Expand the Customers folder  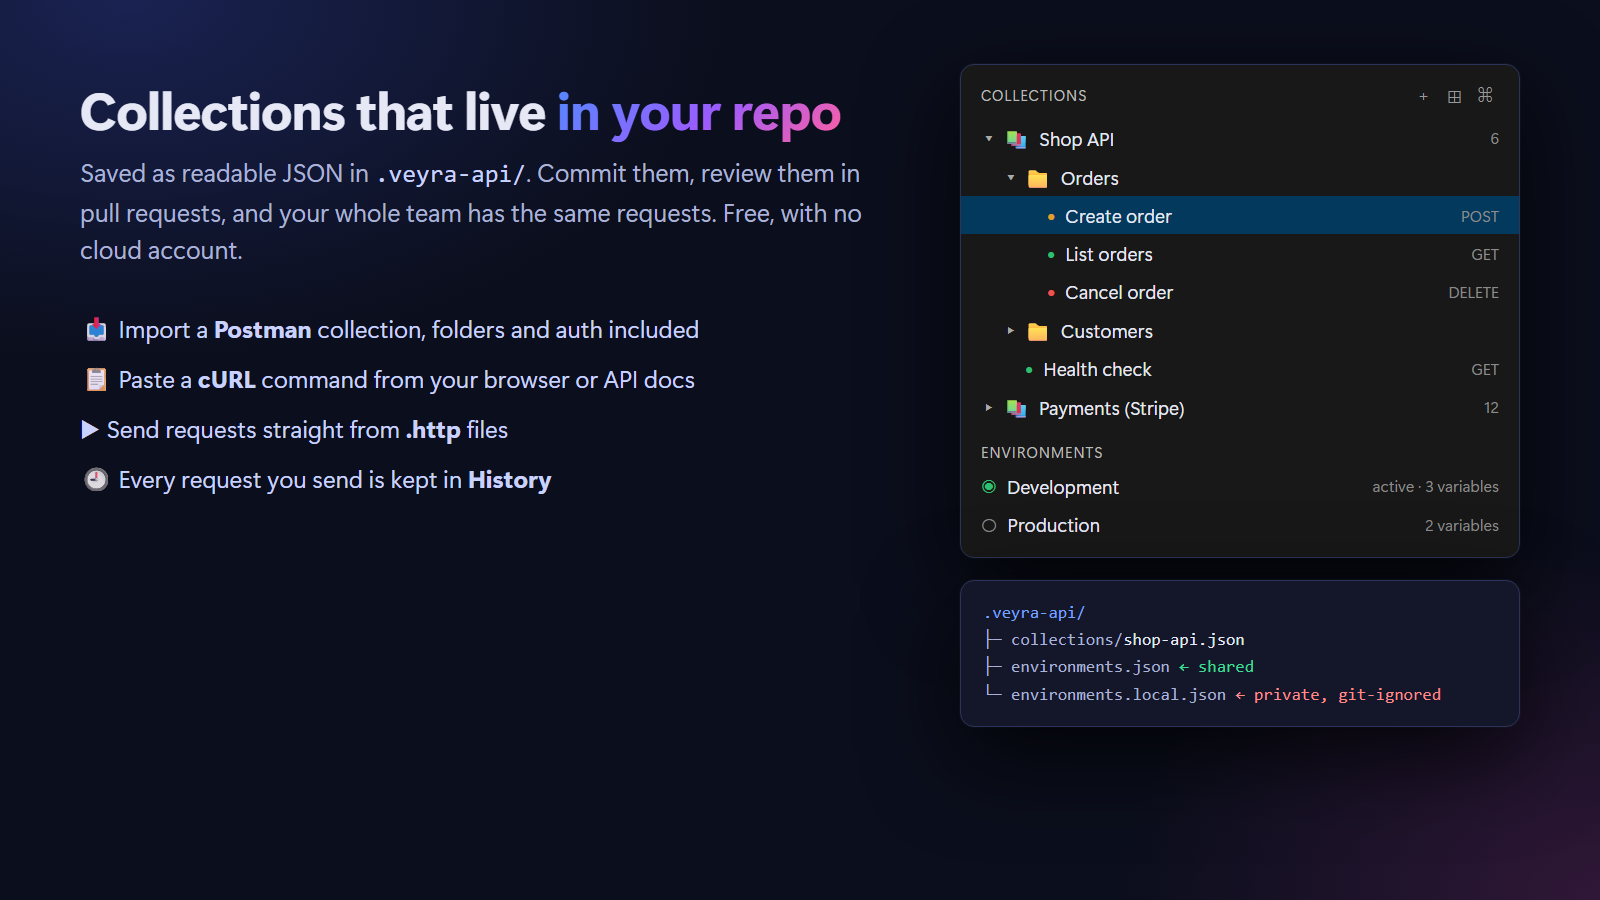(x=1011, y=331)
